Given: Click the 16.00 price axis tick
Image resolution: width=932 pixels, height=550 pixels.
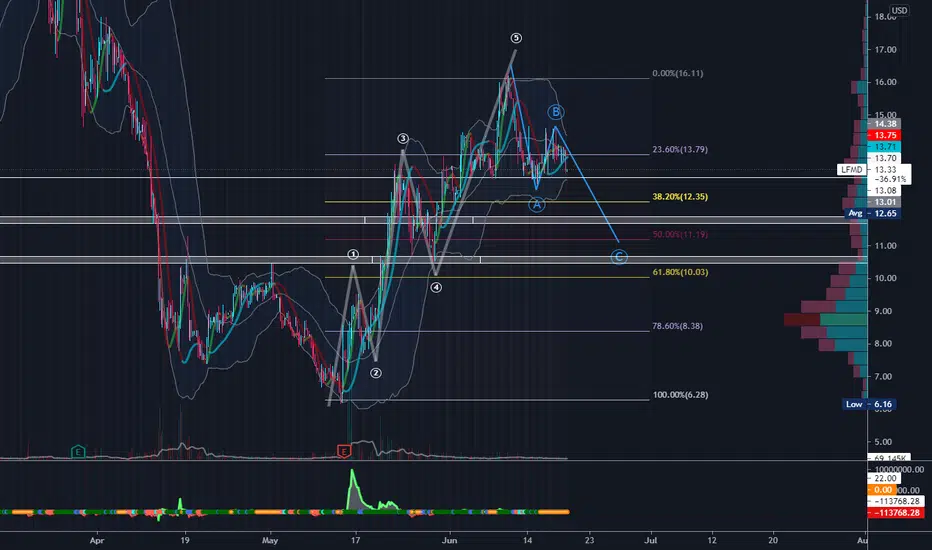Looking at the screenshot, I should 885,82.
